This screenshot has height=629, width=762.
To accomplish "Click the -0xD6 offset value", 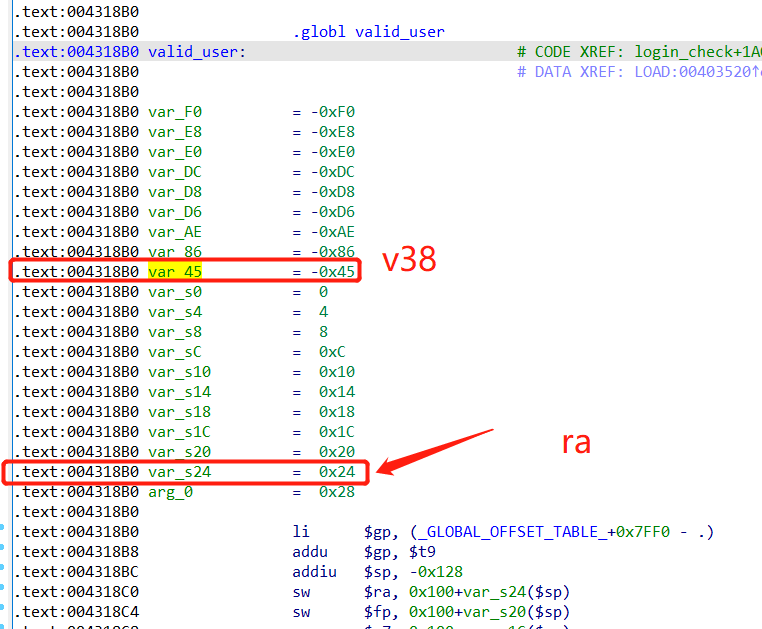I will [x=333, y=212].
